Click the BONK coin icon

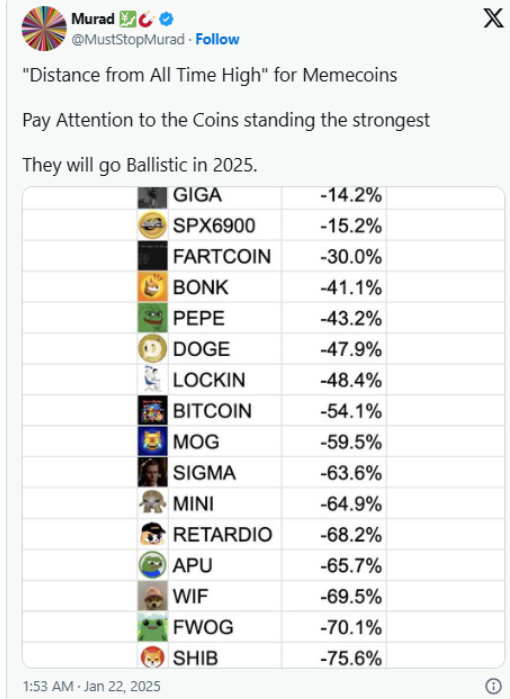[152, 287]
